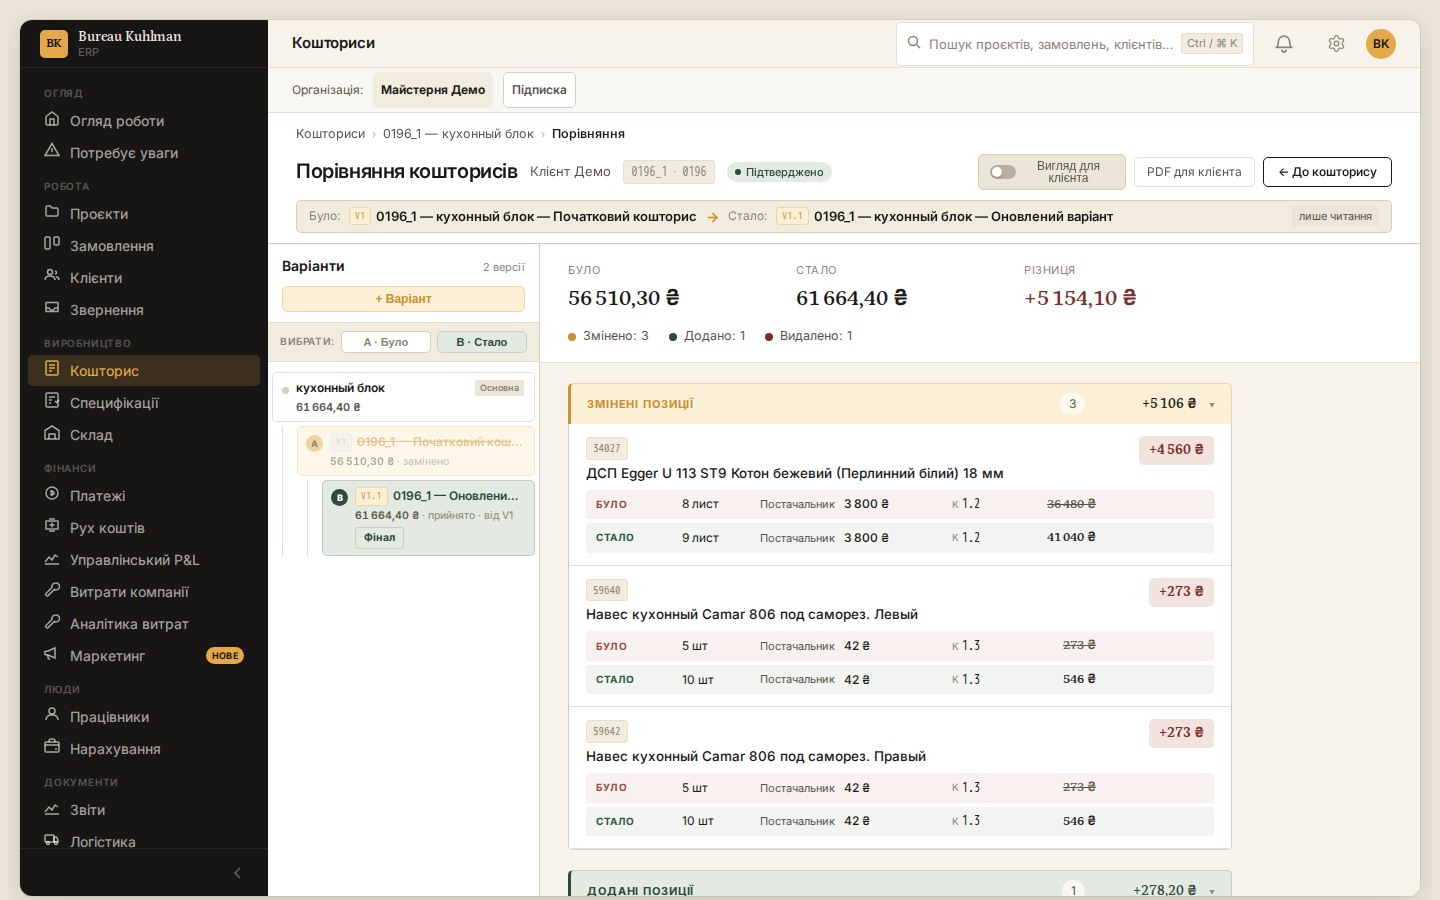1440x900 pixels.
Task: Open notifications bell icon
Action: point(1284,44)
